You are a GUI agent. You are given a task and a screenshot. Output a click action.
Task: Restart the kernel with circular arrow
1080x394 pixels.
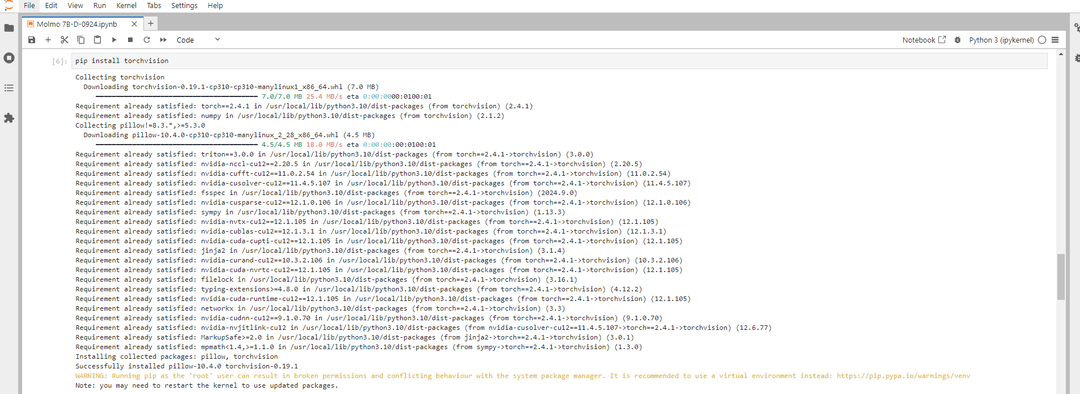[147, 40]
